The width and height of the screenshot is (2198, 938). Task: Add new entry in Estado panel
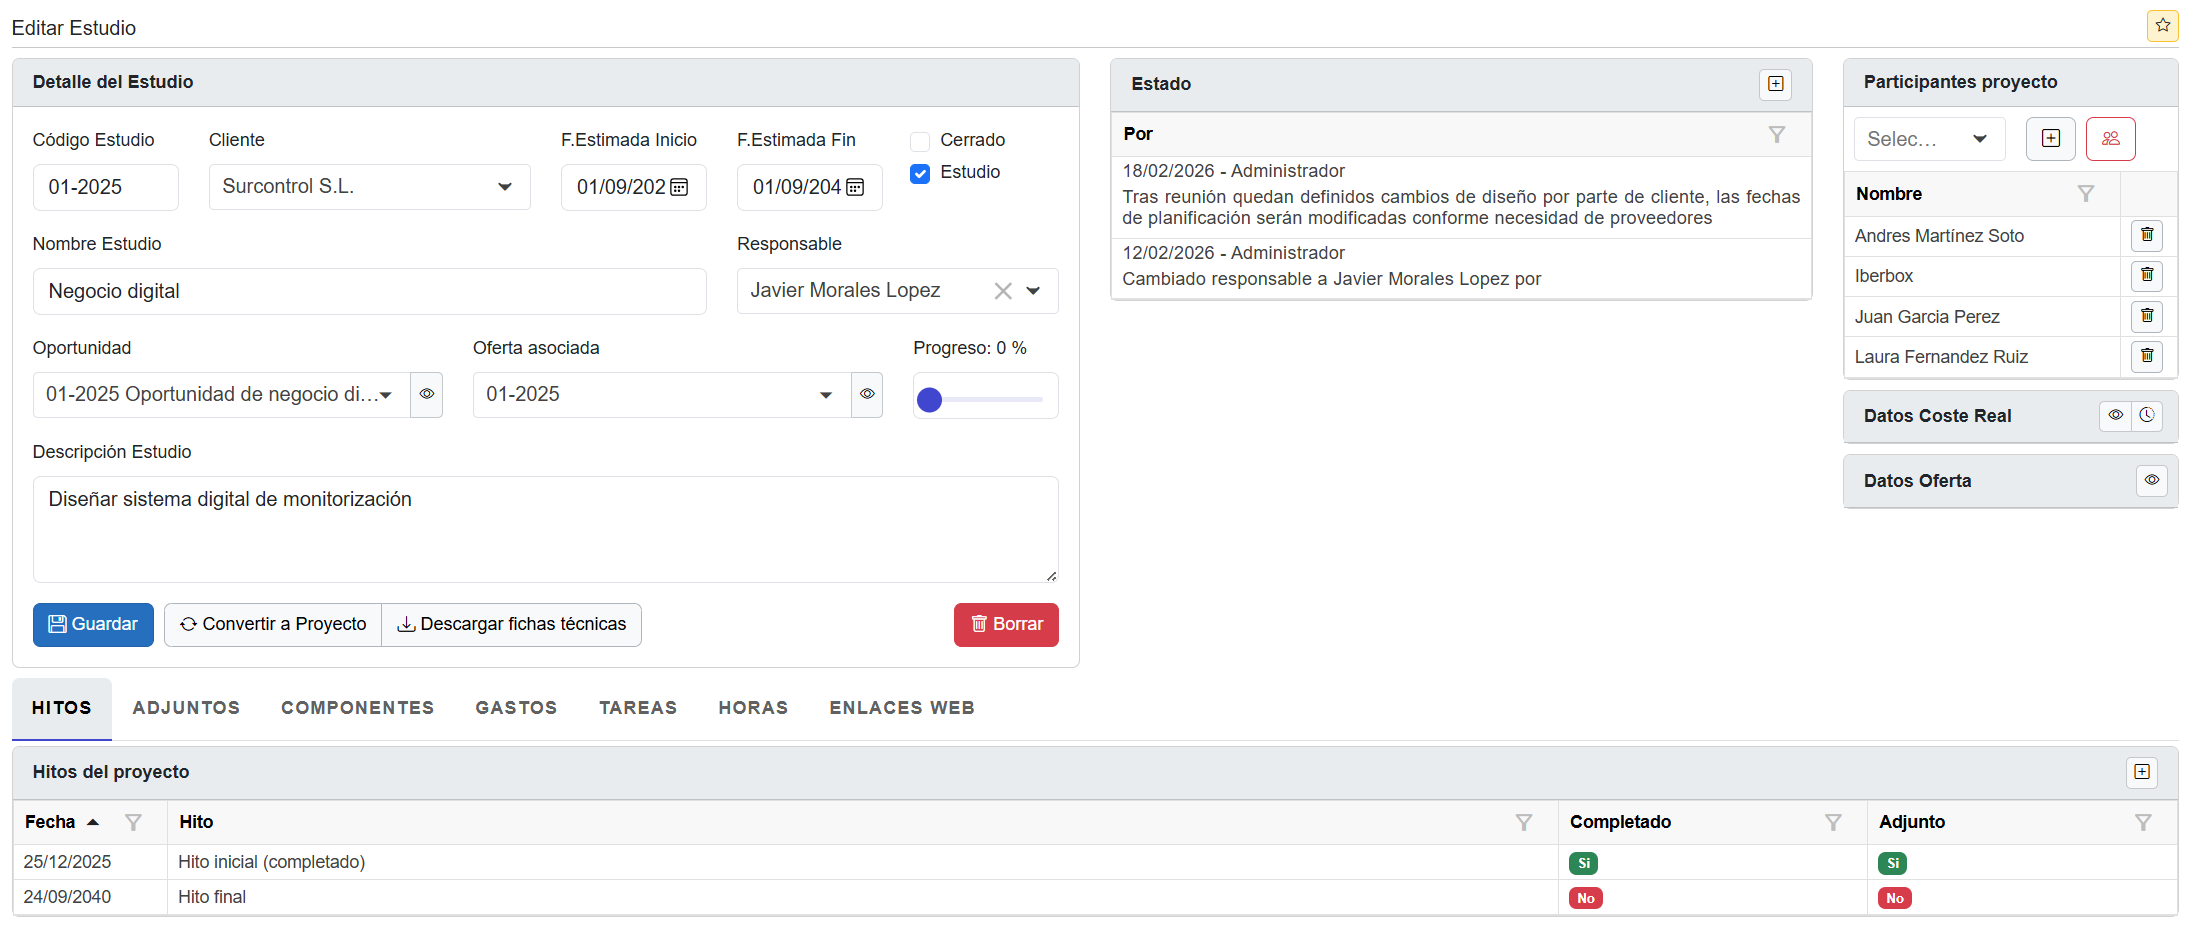(1775, 84)
